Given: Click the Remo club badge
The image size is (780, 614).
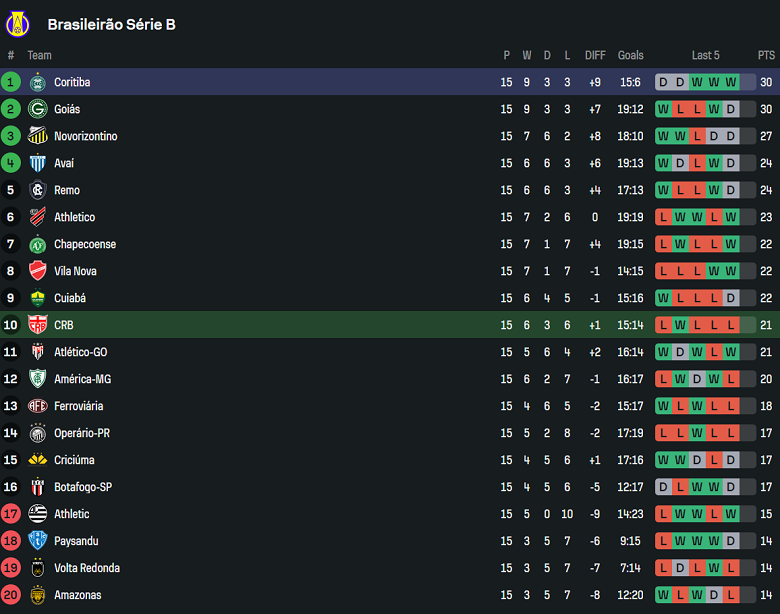Looking at the screenshot, I should click(x=38, y=190).
